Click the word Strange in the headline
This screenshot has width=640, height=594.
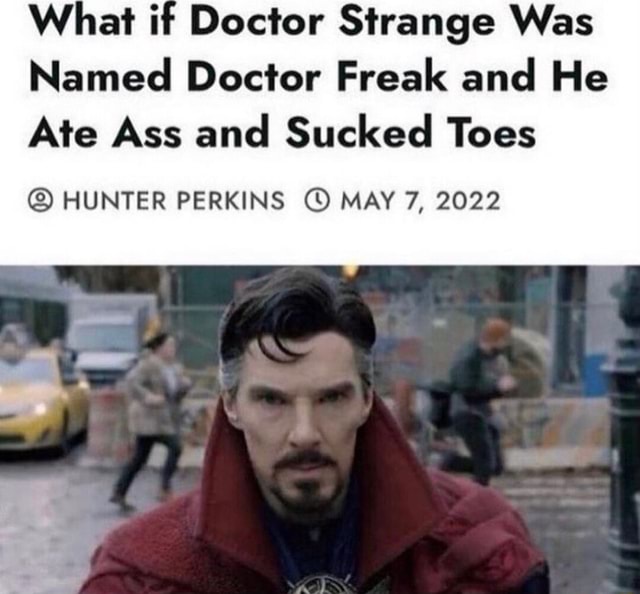pyautogui.click(x=416, y=23)
